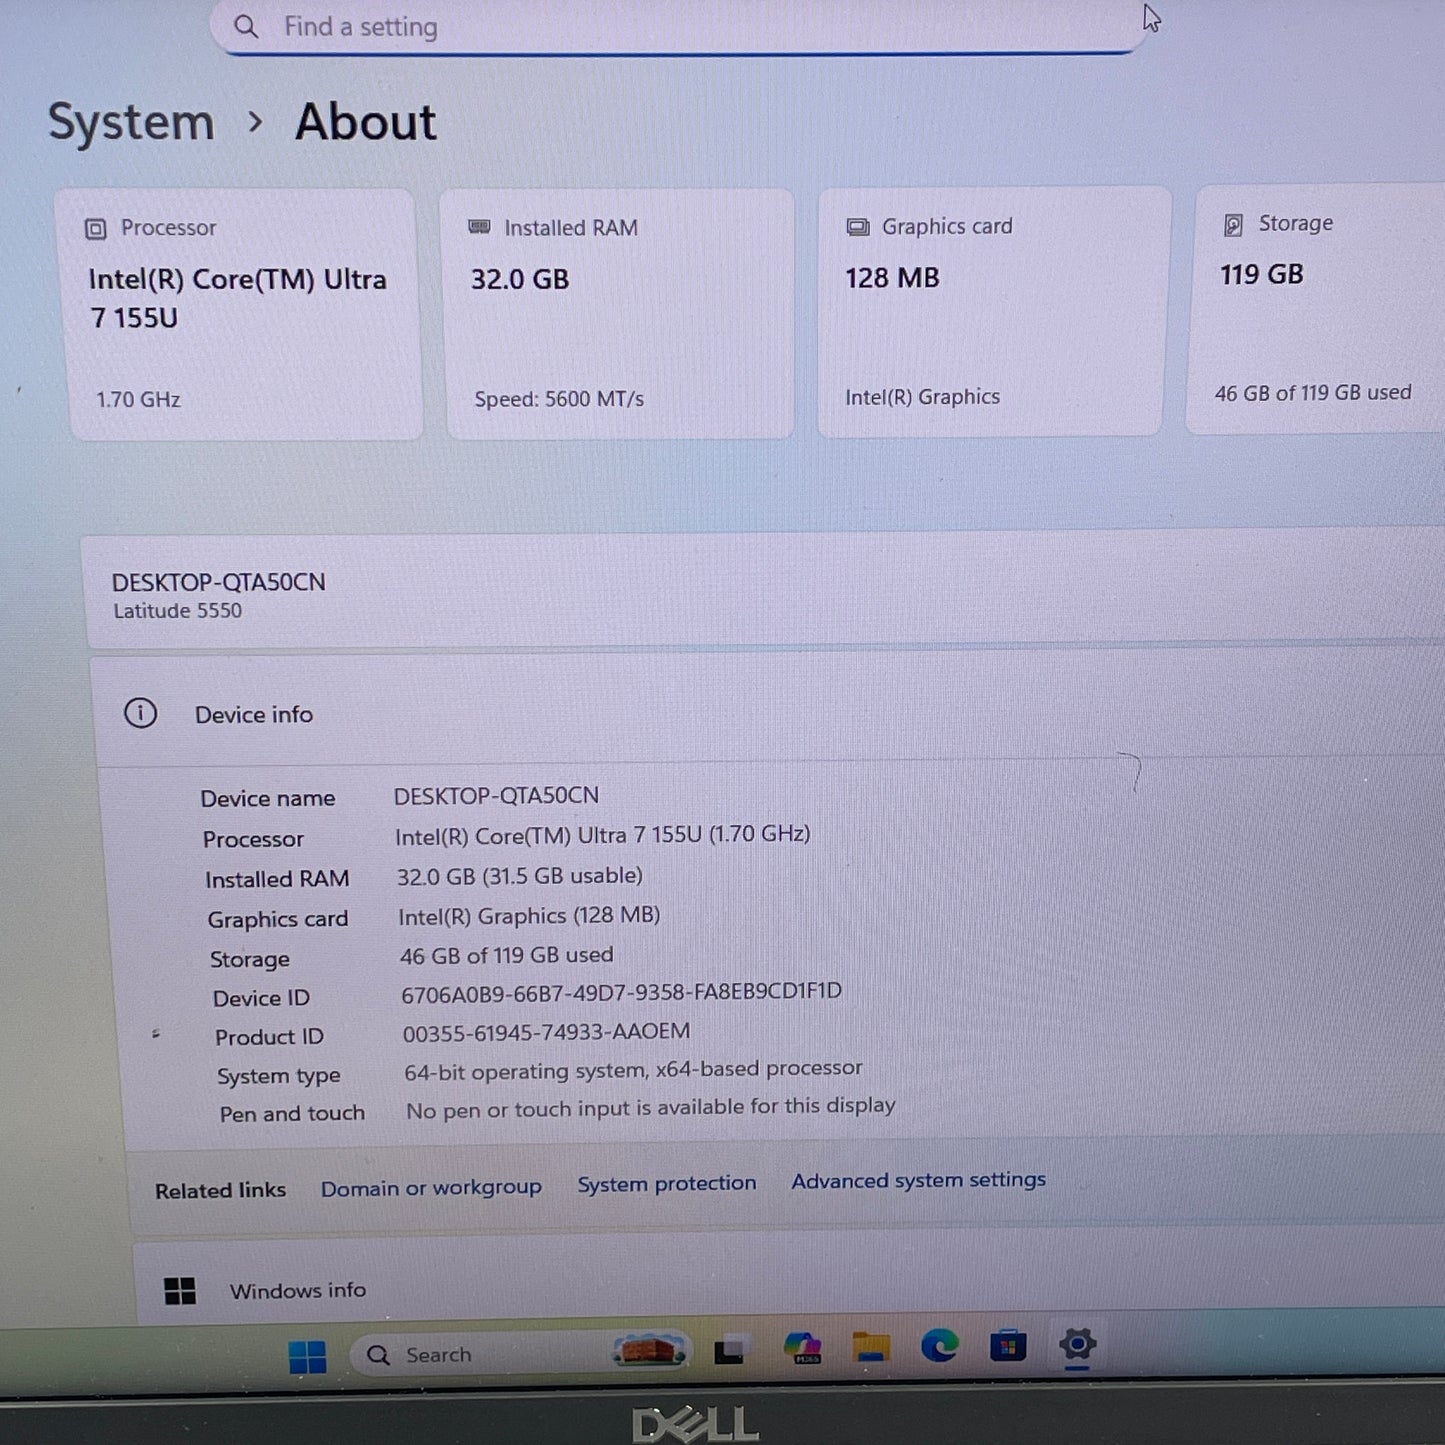Click the taskbar Search box

(520, 1354)
